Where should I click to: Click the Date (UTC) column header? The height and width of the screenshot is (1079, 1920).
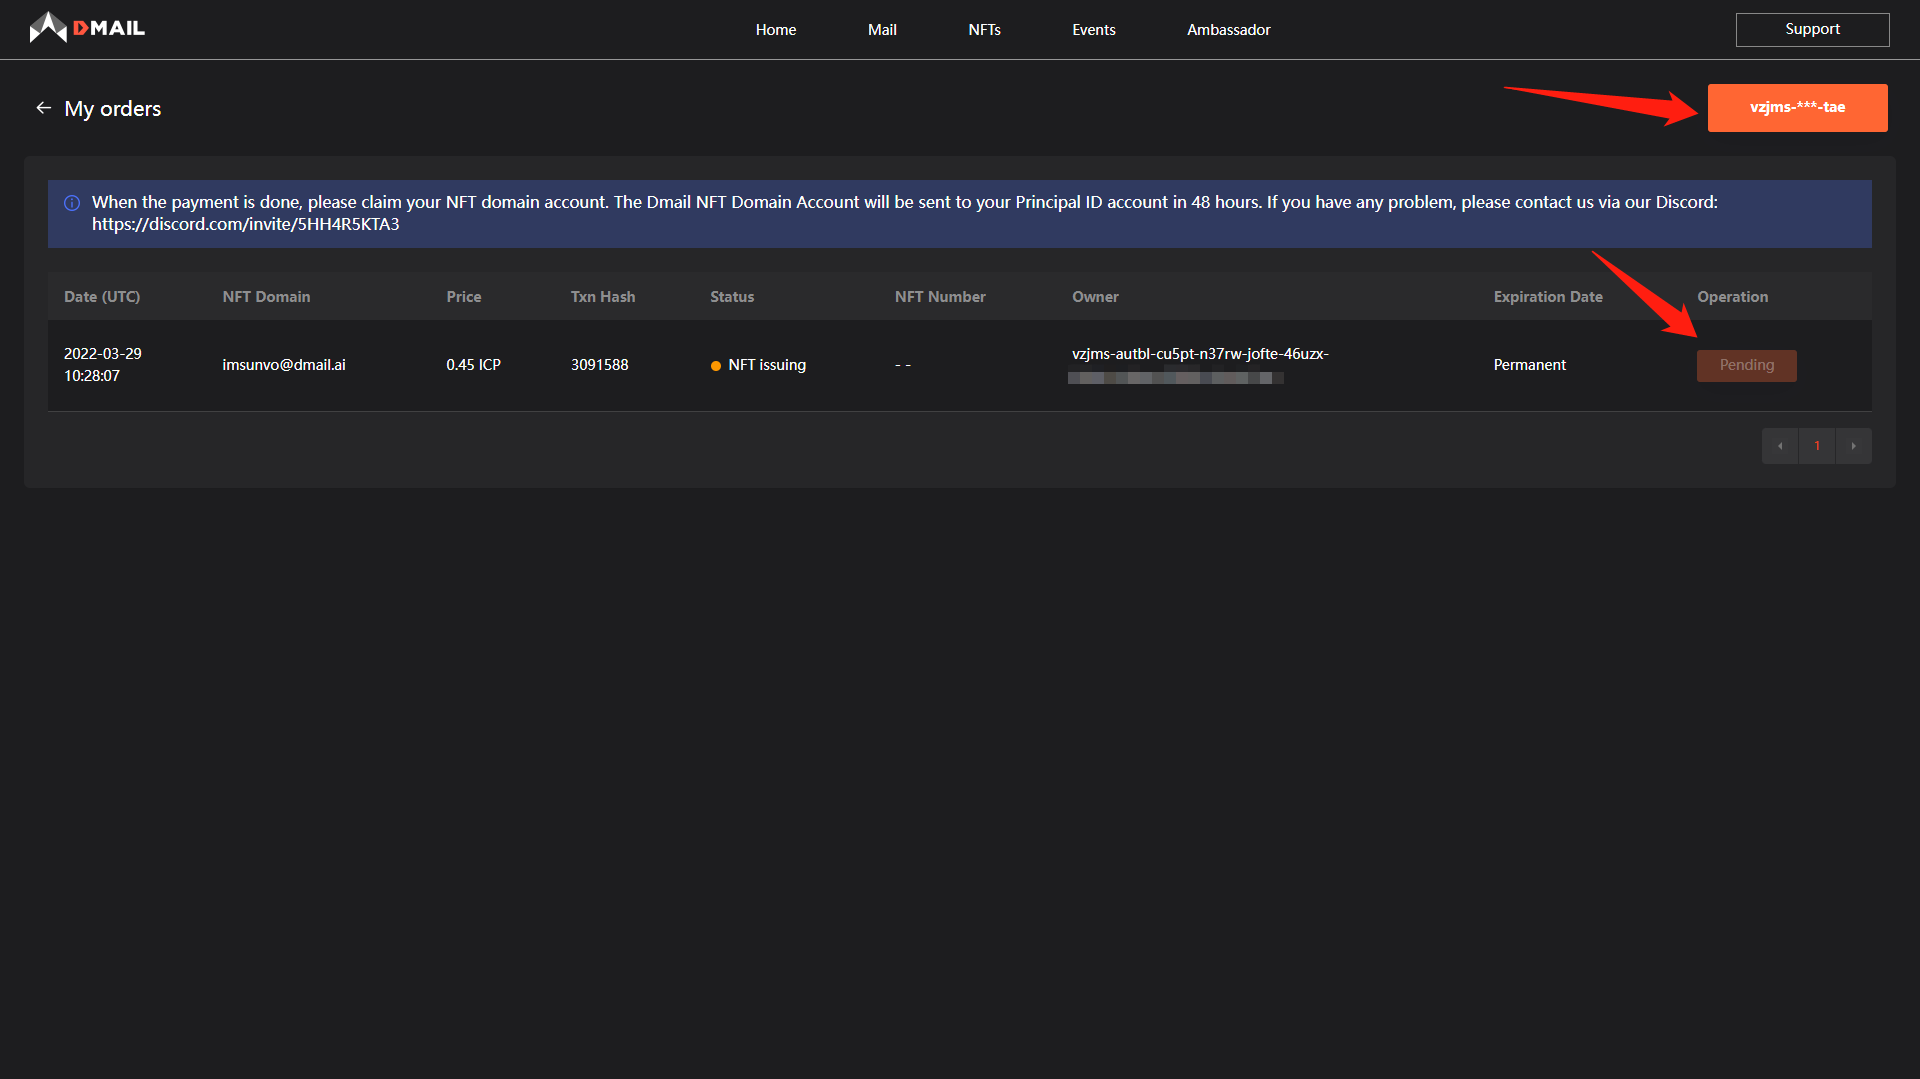[x=102, y=297]
